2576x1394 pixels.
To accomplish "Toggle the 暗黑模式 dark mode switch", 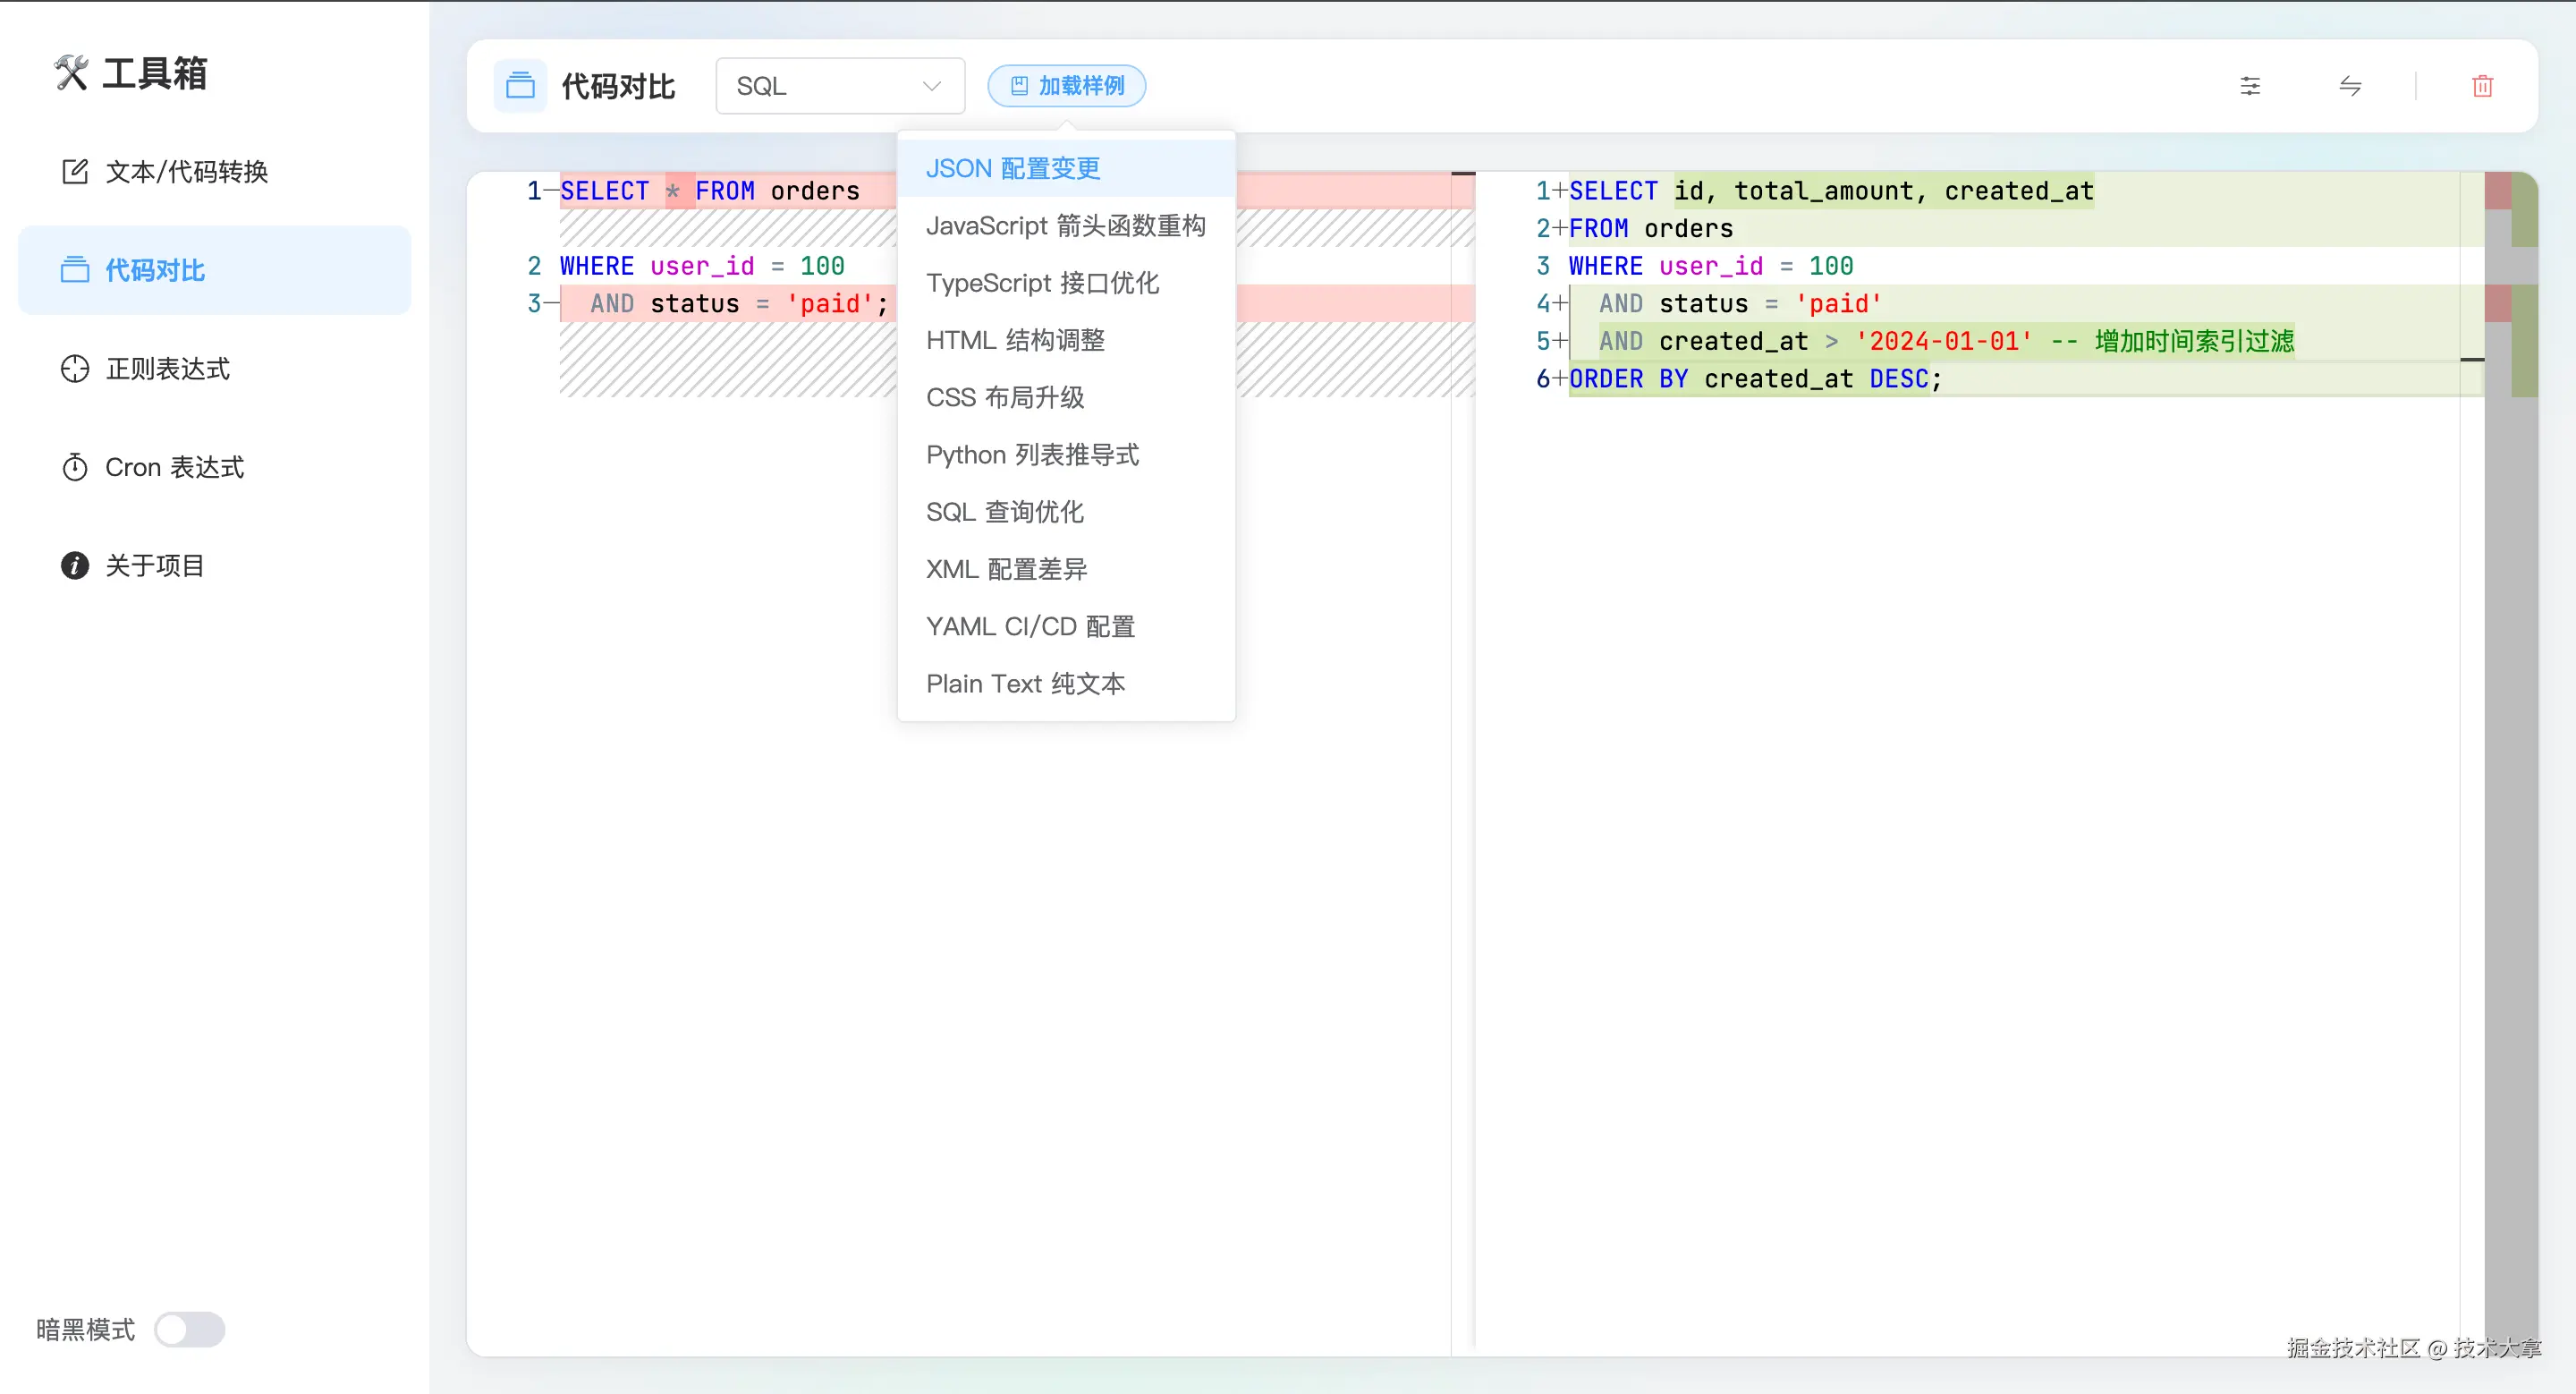I will point(190,1329).
